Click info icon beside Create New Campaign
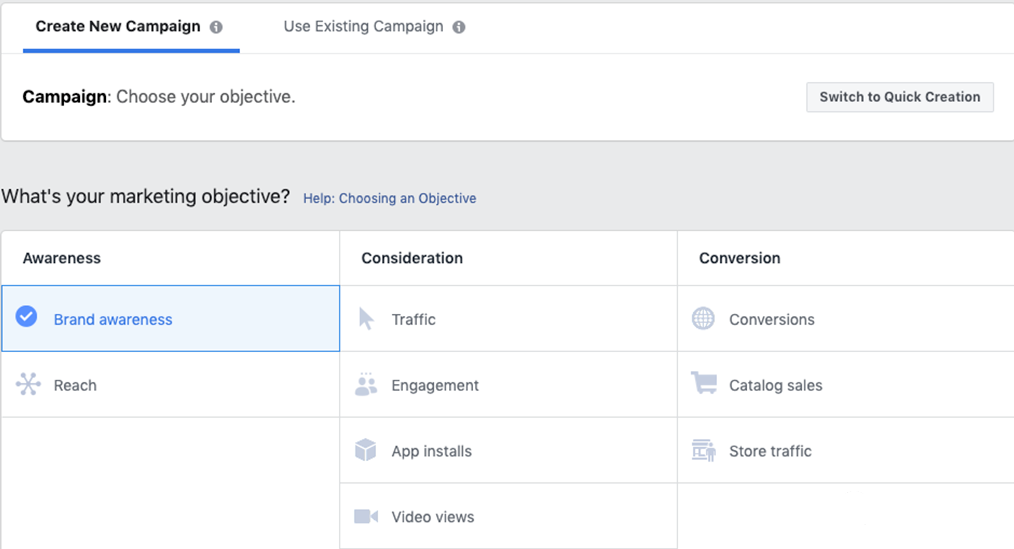Screen dimensions: 1014x549 click(216, 28)
